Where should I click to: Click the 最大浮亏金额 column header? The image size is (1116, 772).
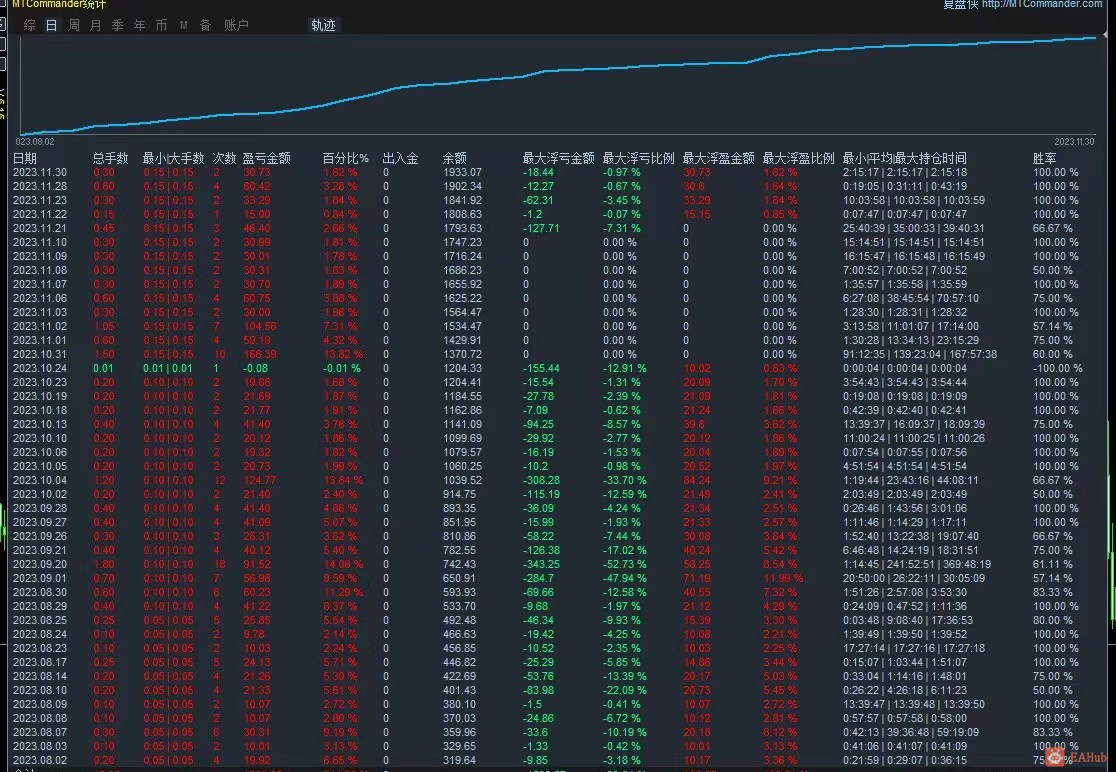point(559,158)
